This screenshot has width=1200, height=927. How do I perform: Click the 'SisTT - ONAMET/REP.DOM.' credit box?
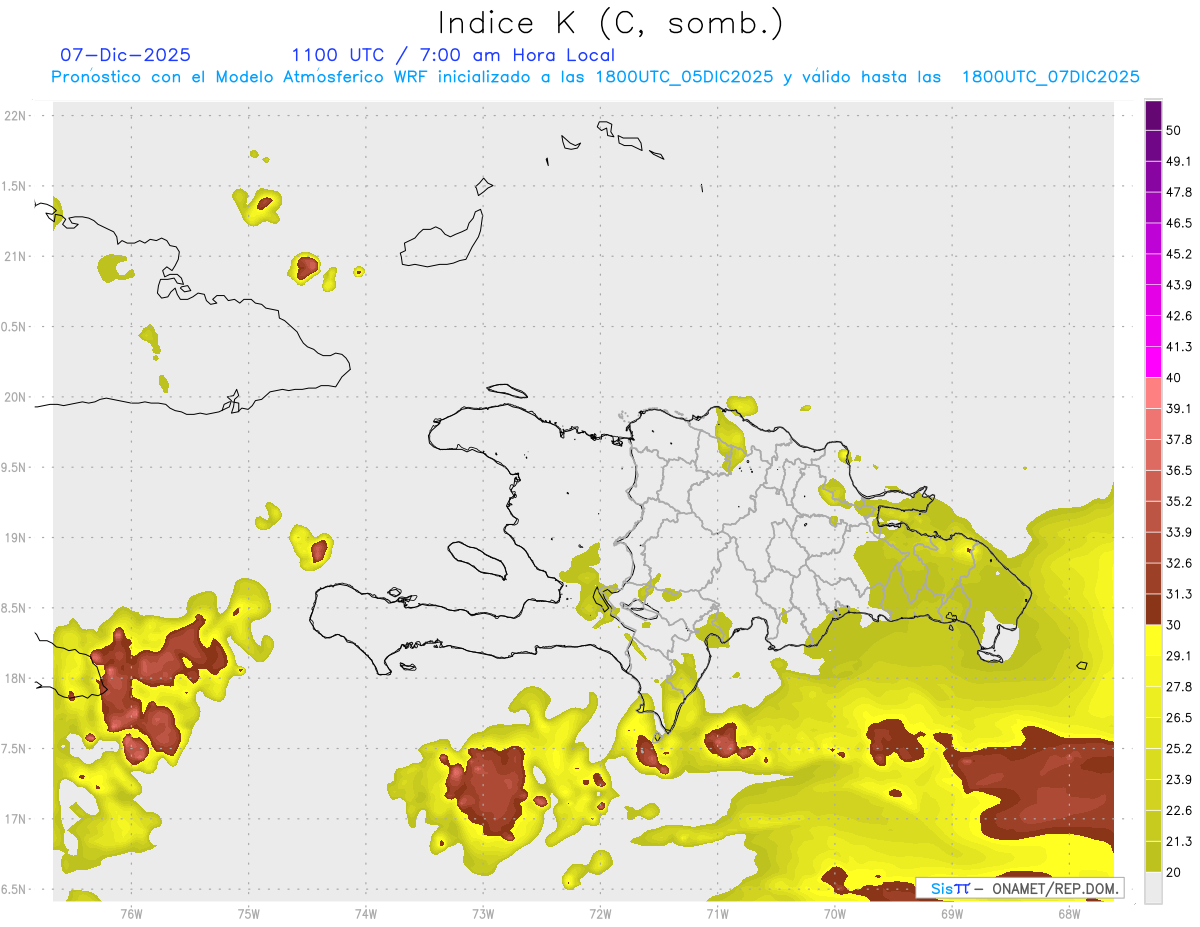click(1019, 888)
